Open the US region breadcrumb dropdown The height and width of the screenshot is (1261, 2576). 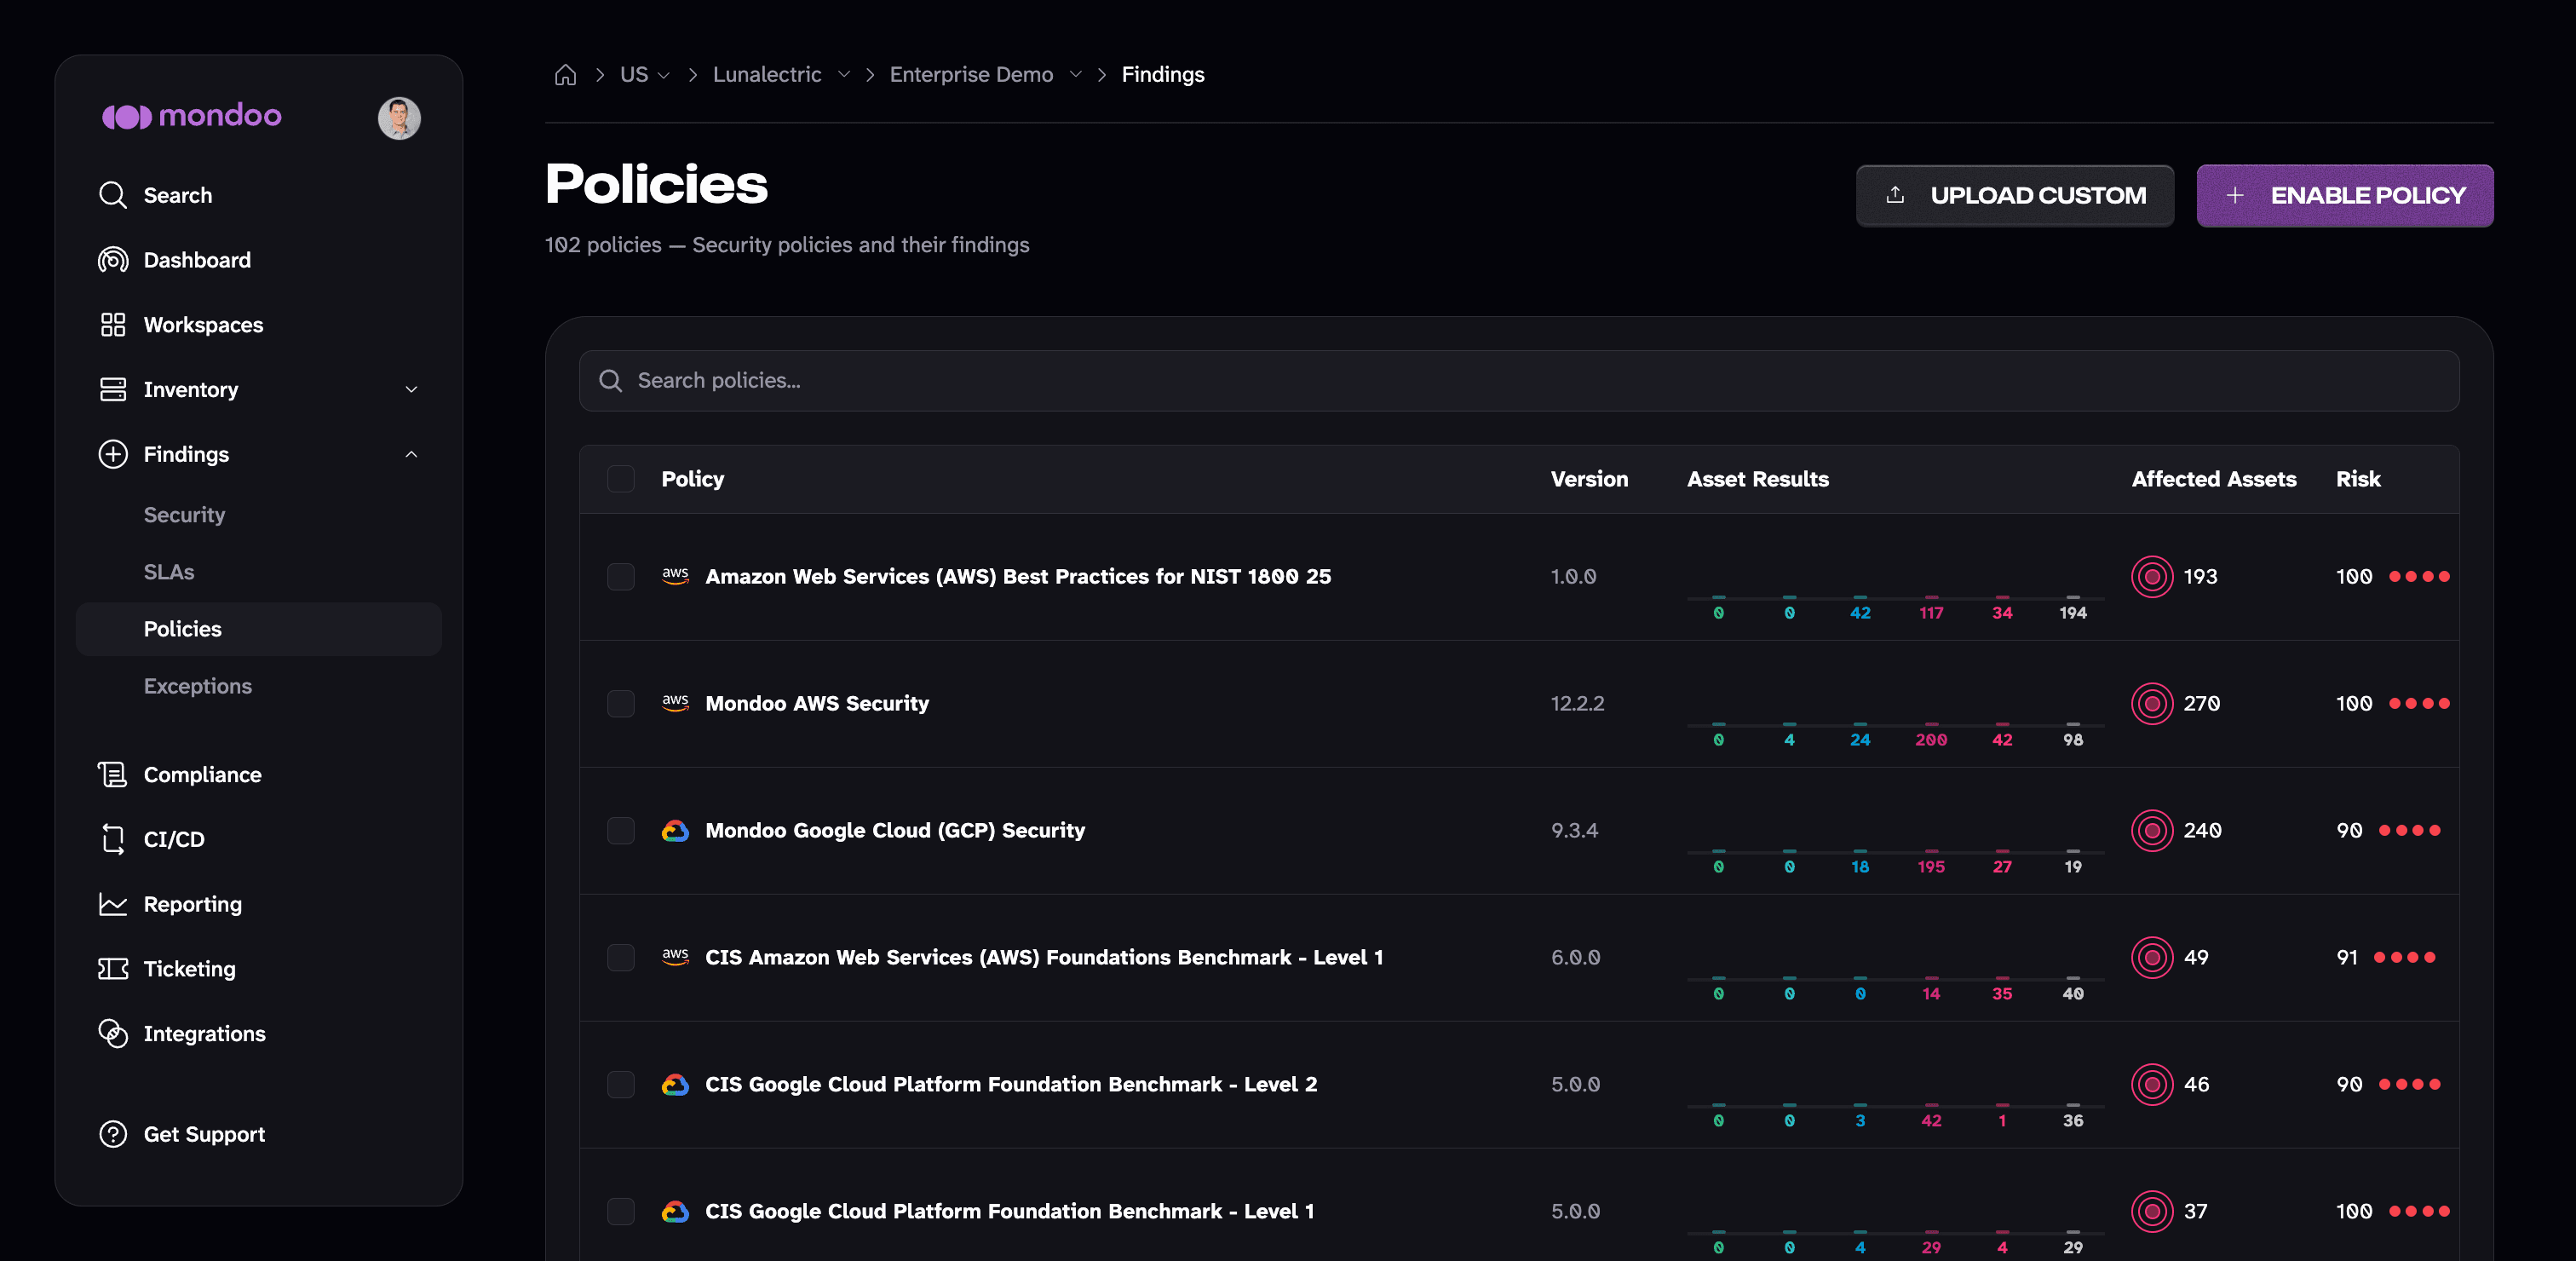coord(645,75)
